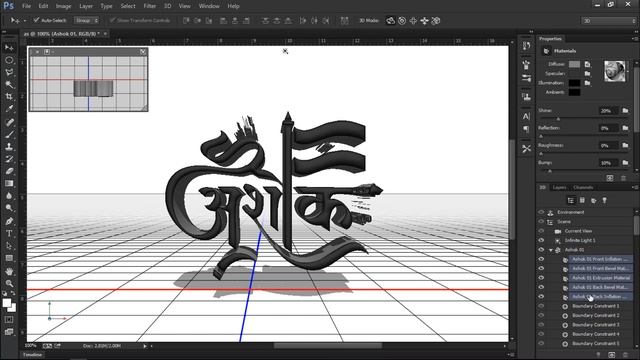Click the Roll 3D Object mode icon
This screenshot has width=640, height=360.
402,20
